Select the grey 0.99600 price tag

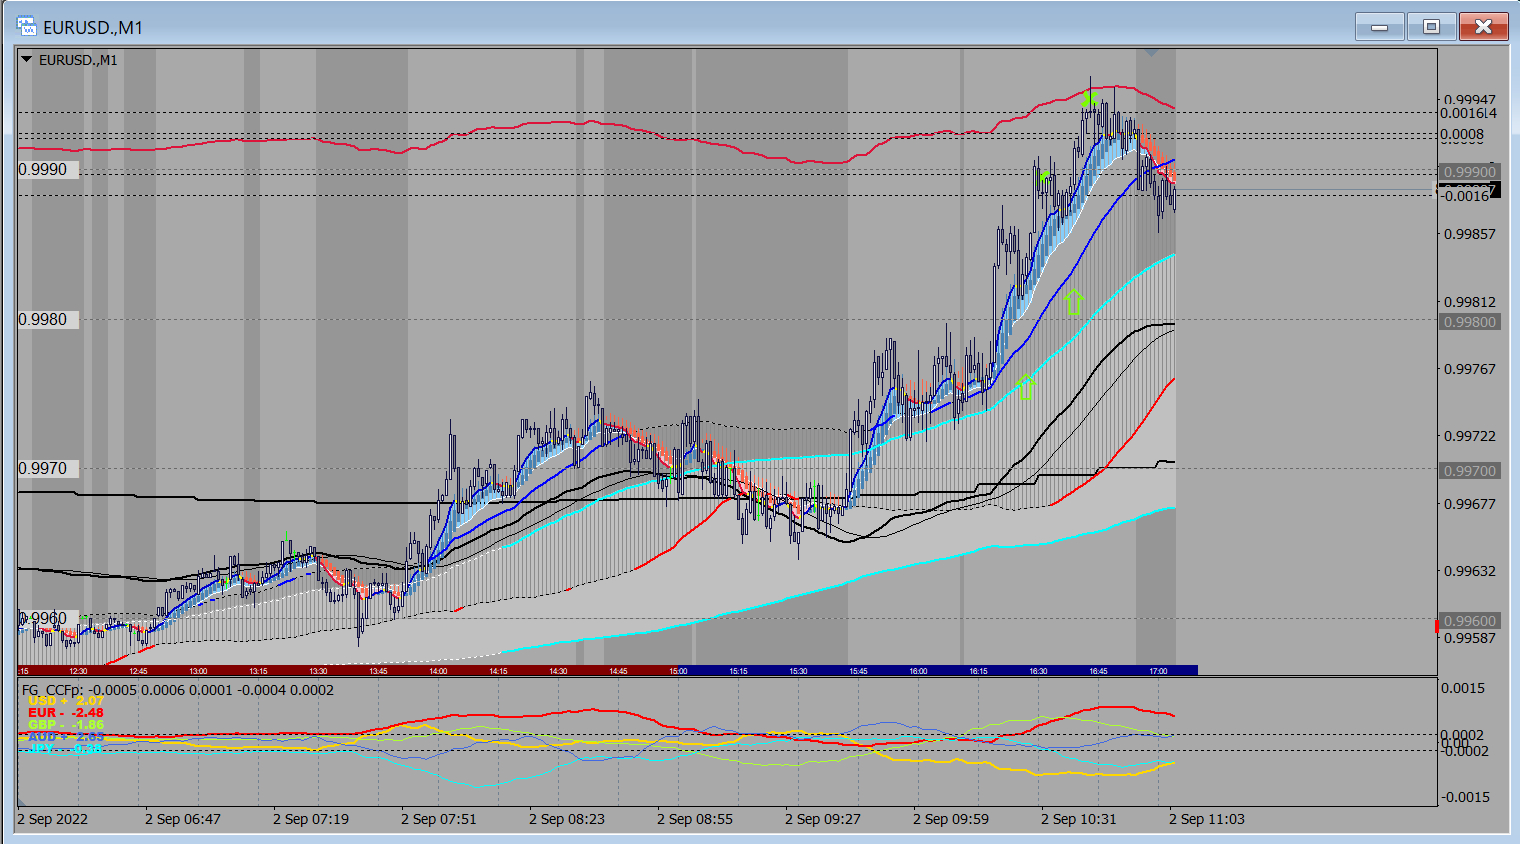(1469, 621)
